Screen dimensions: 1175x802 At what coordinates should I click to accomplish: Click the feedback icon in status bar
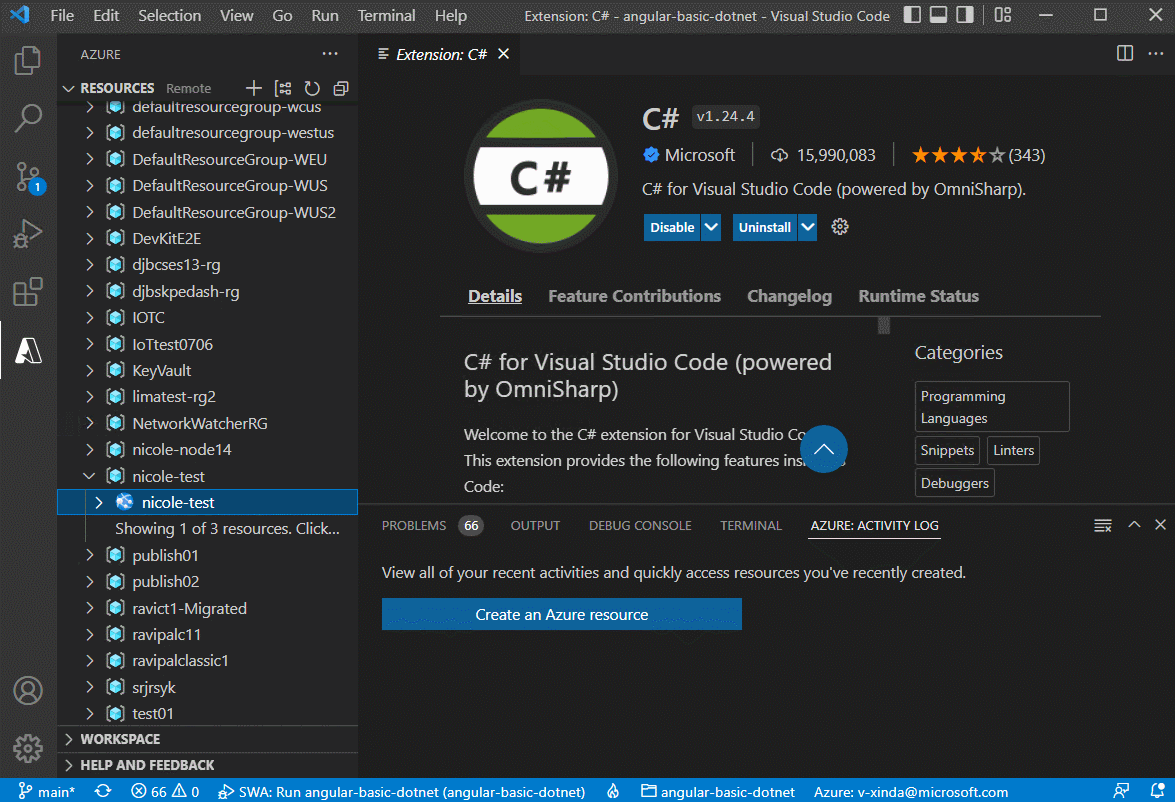point(1121,791)
